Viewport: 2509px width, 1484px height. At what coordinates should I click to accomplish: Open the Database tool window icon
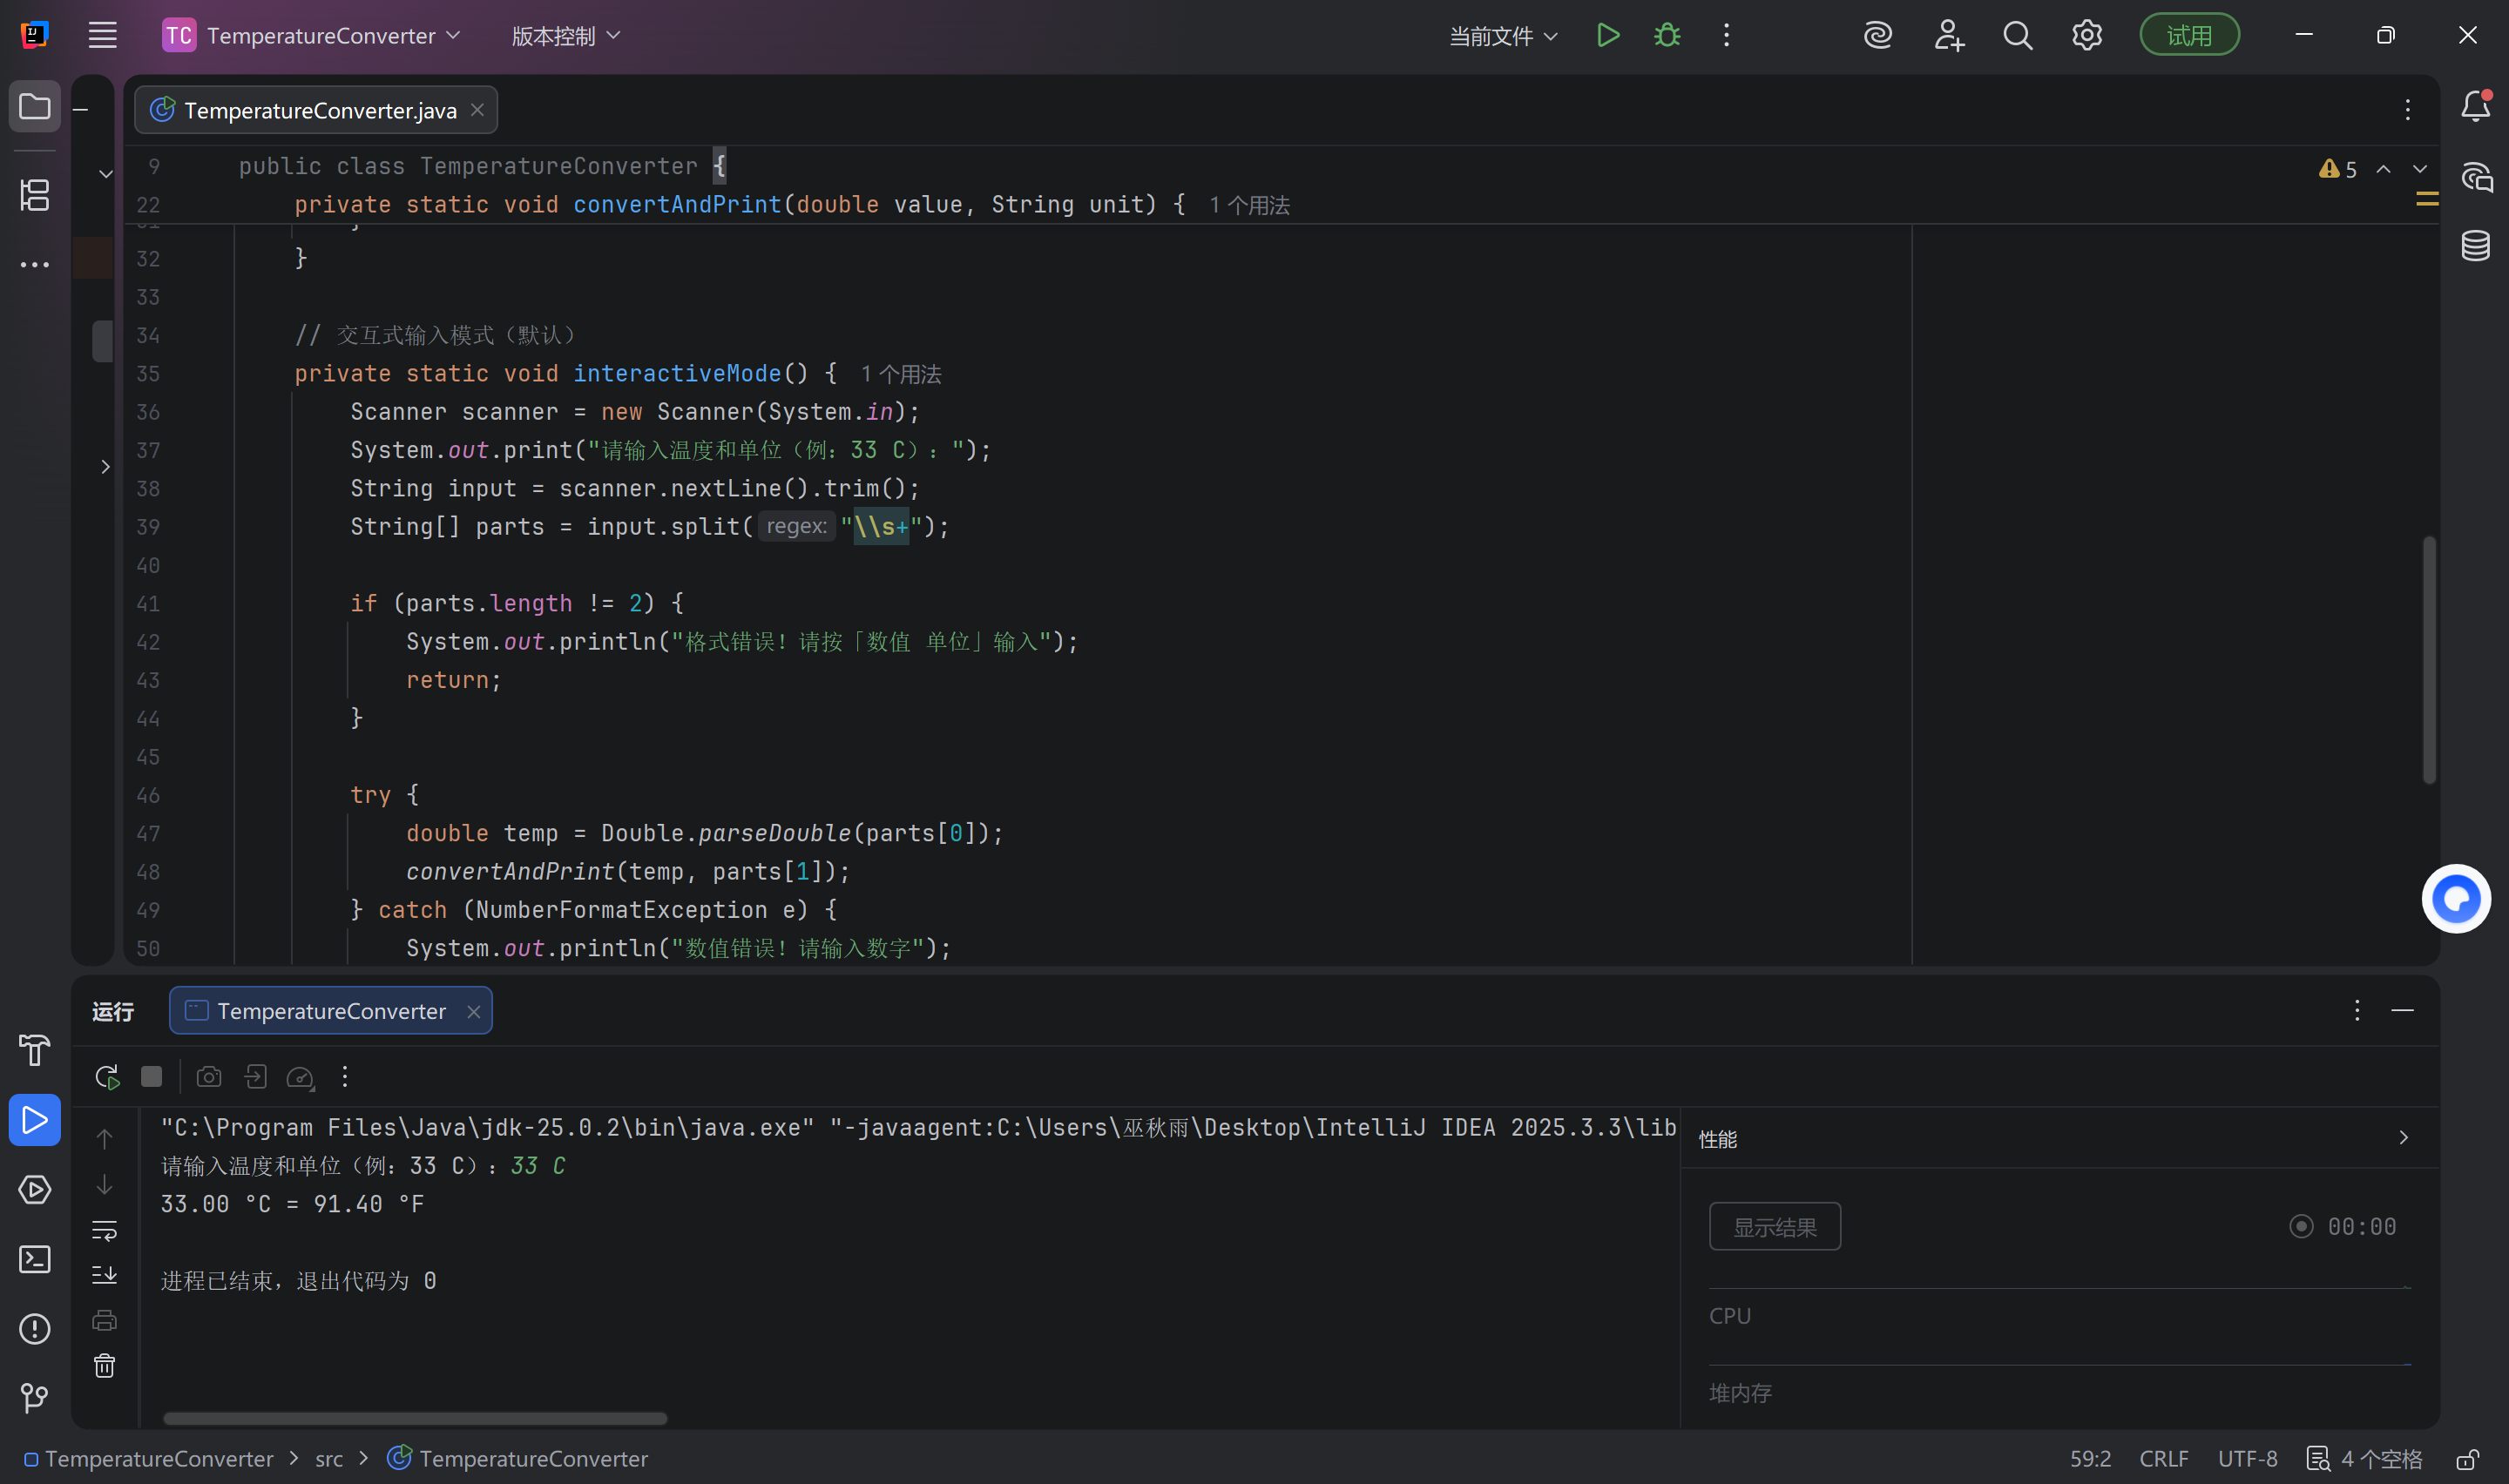click(2475, 245)
